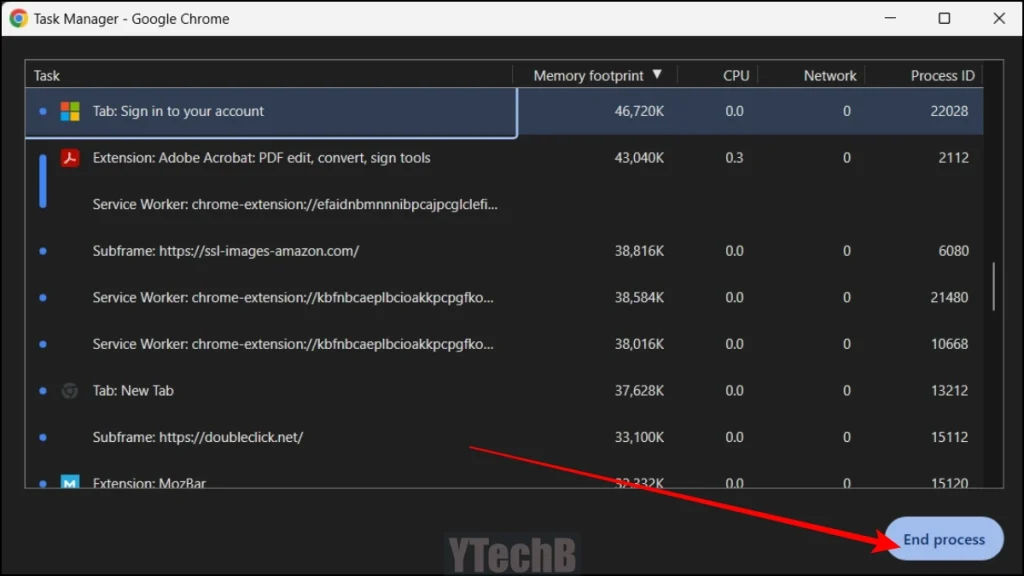Minimize the Task Manager window
Screen dimensions: 1024x576
pyautogui.click(x=890, y=18)
